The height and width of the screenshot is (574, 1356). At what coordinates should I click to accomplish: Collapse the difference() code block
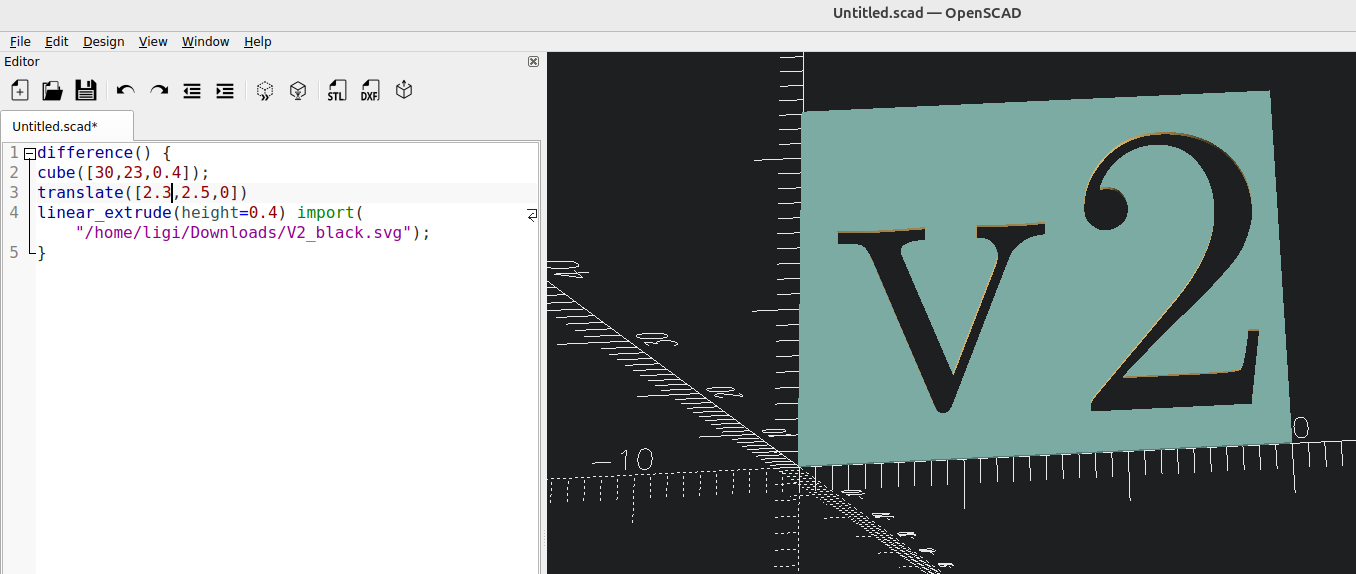click(29, 153)
